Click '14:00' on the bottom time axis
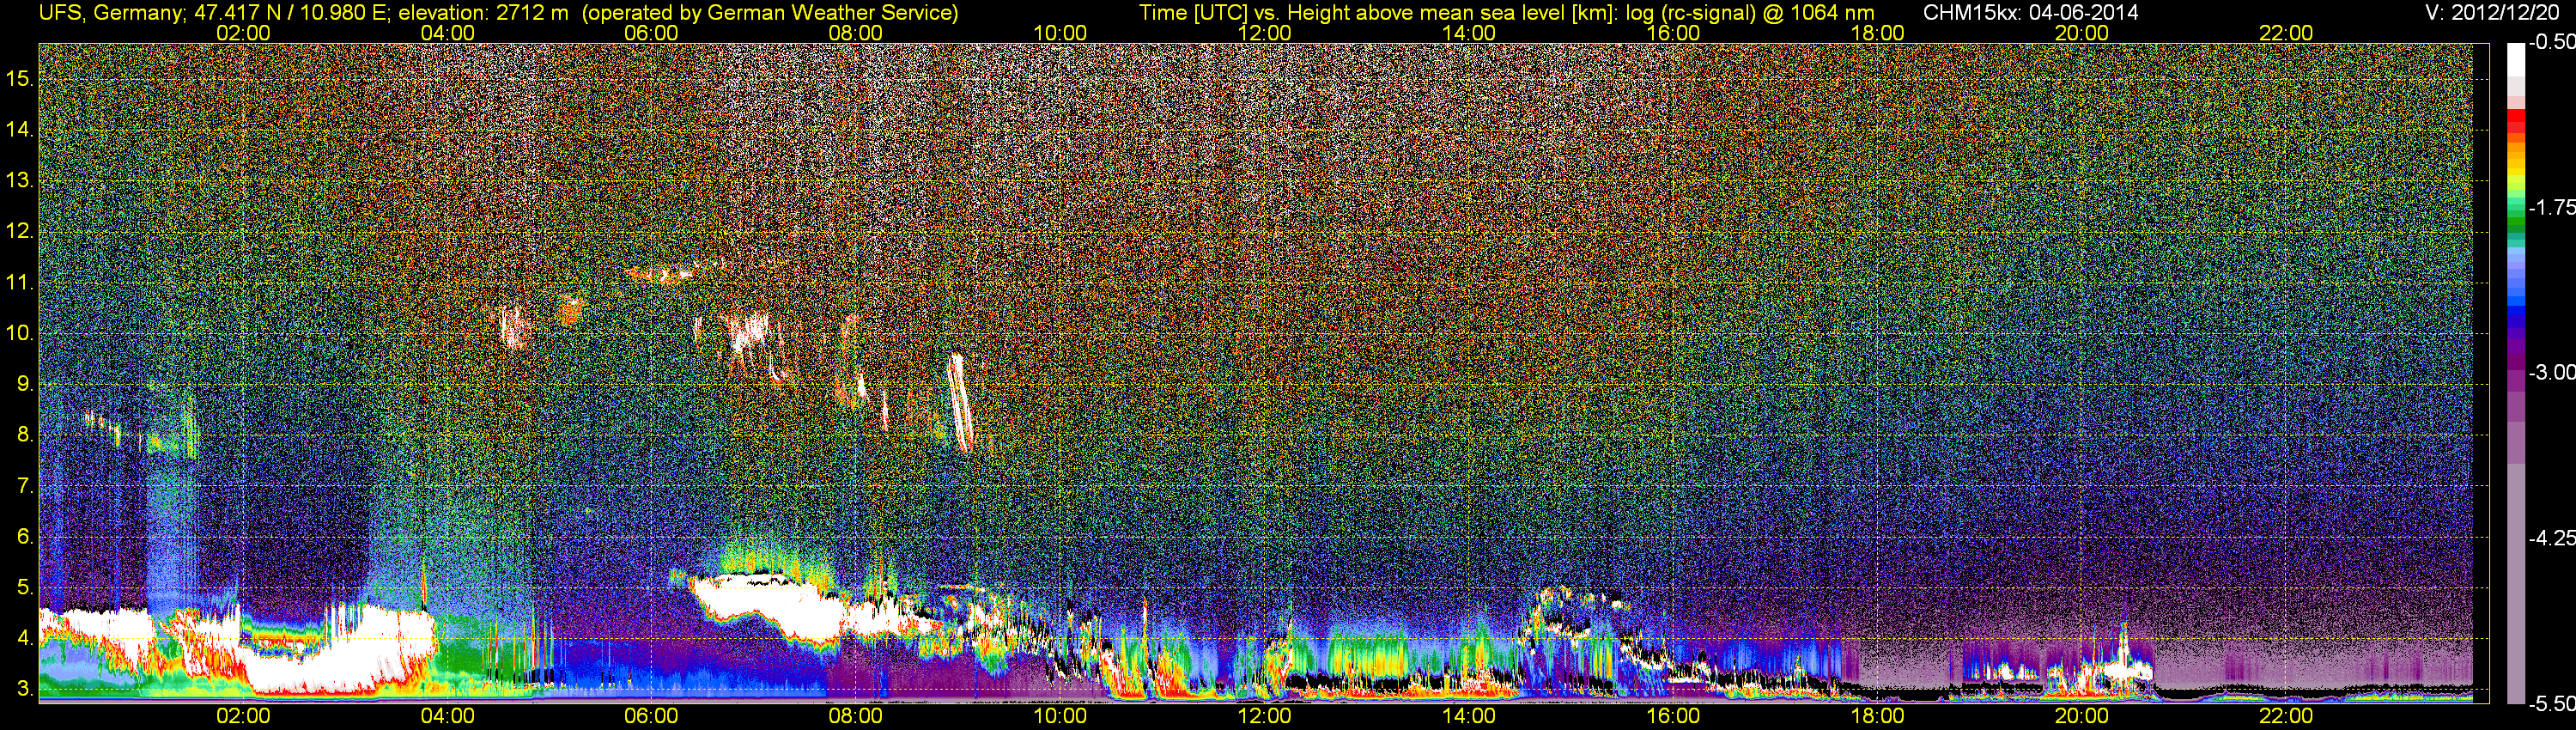 1469,716
